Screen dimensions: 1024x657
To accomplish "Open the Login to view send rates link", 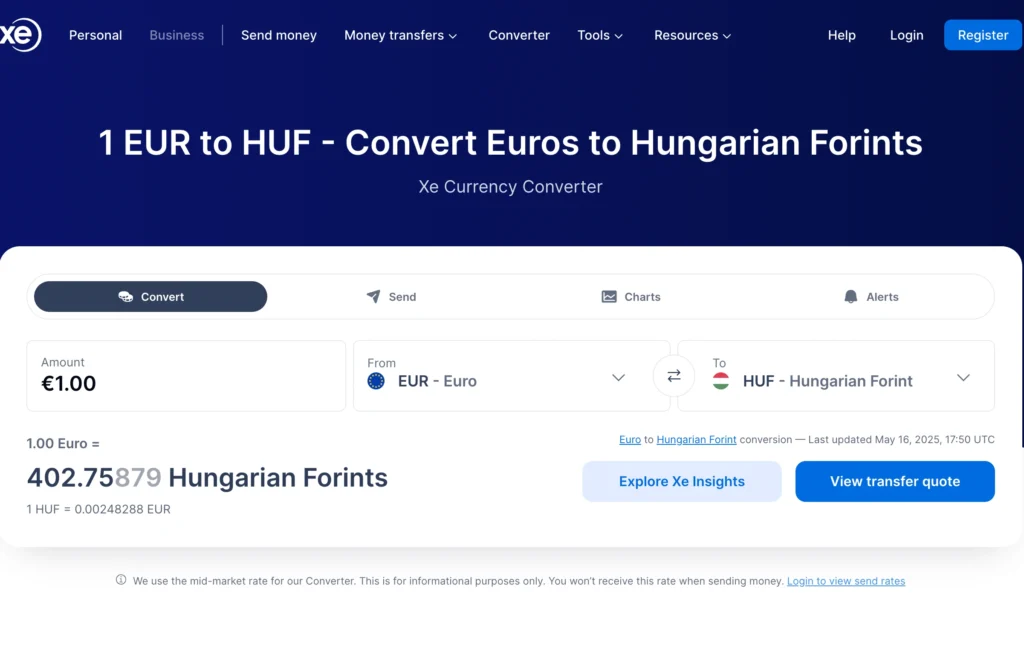I will click(846, 581).
